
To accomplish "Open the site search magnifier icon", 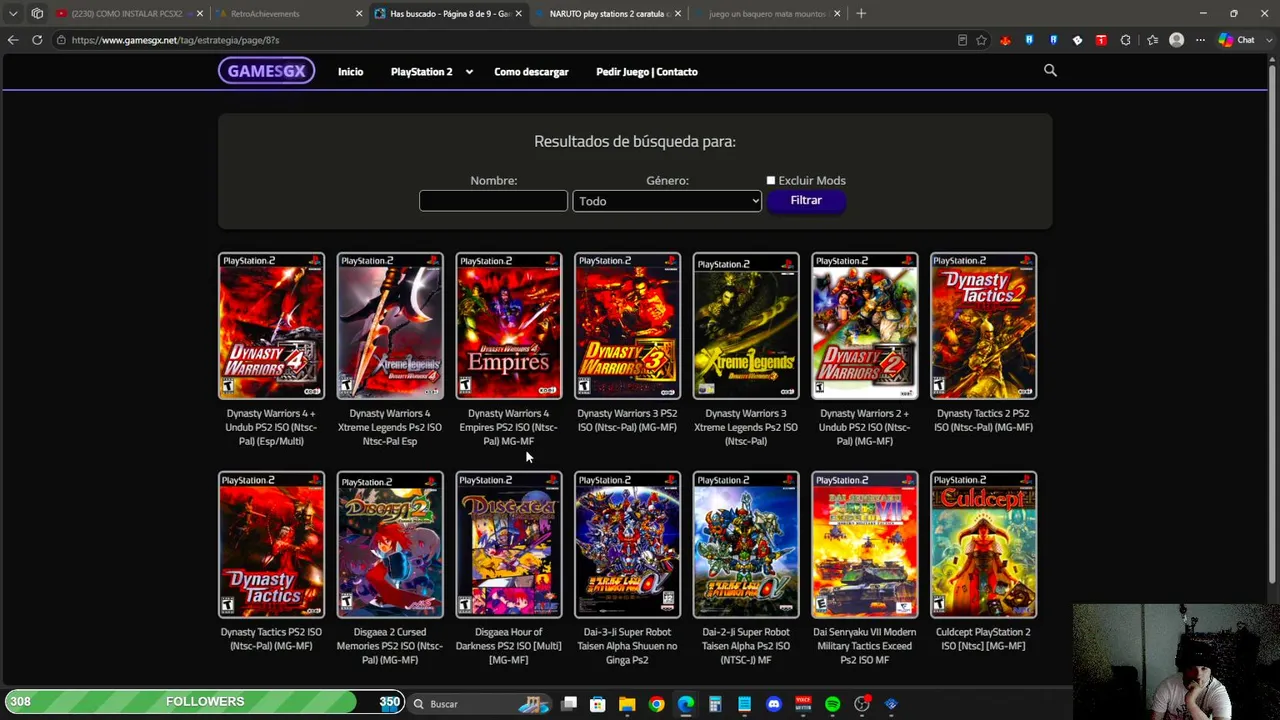I will (x=1050, y=70).
